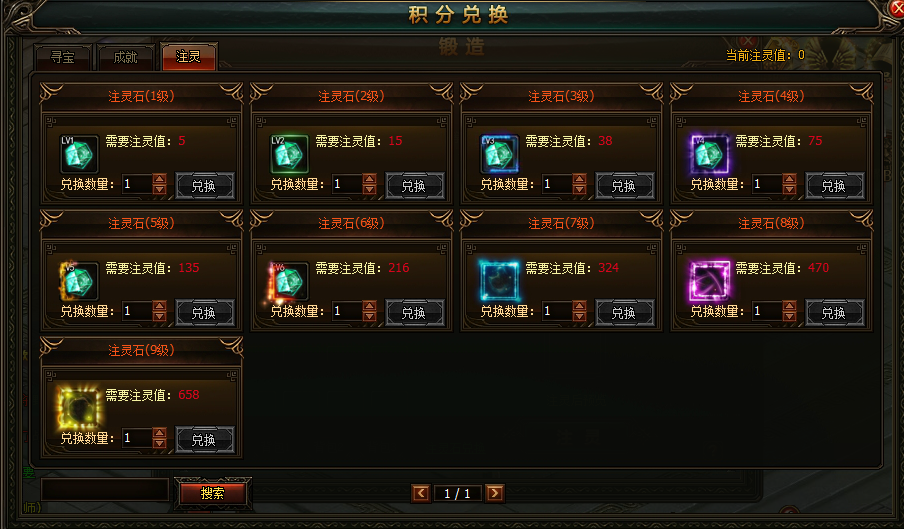Switch to the 寻宝 tab
Viewport: 904px width, 529px height.
[x=63, y=57]
